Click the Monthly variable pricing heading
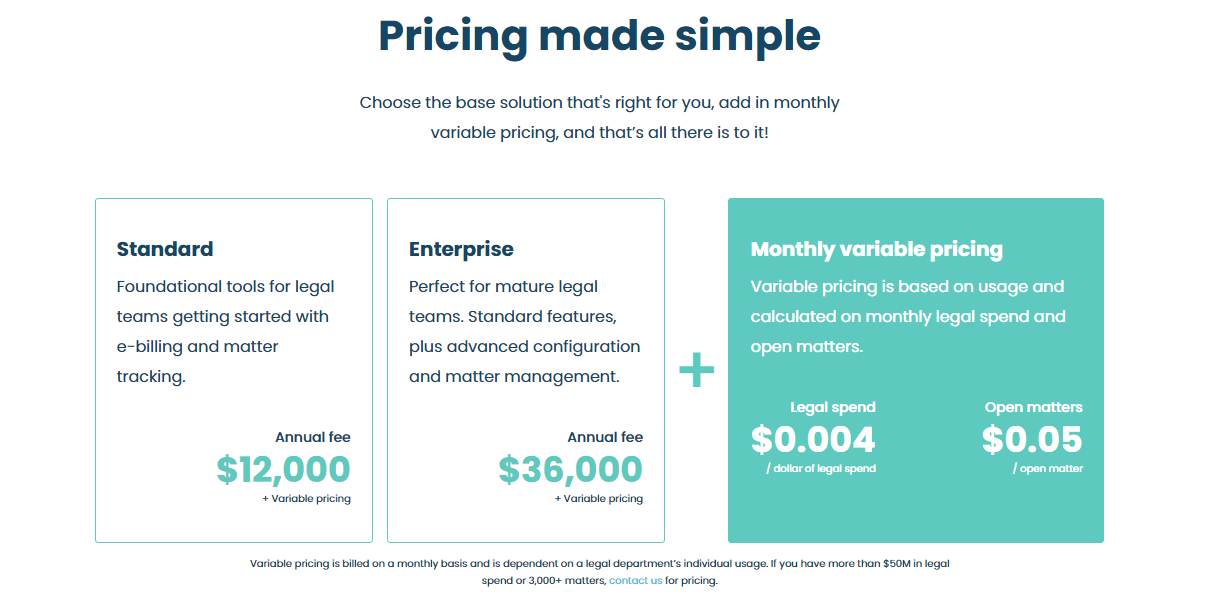This screenshot has height=607, width=1218. 876,249
